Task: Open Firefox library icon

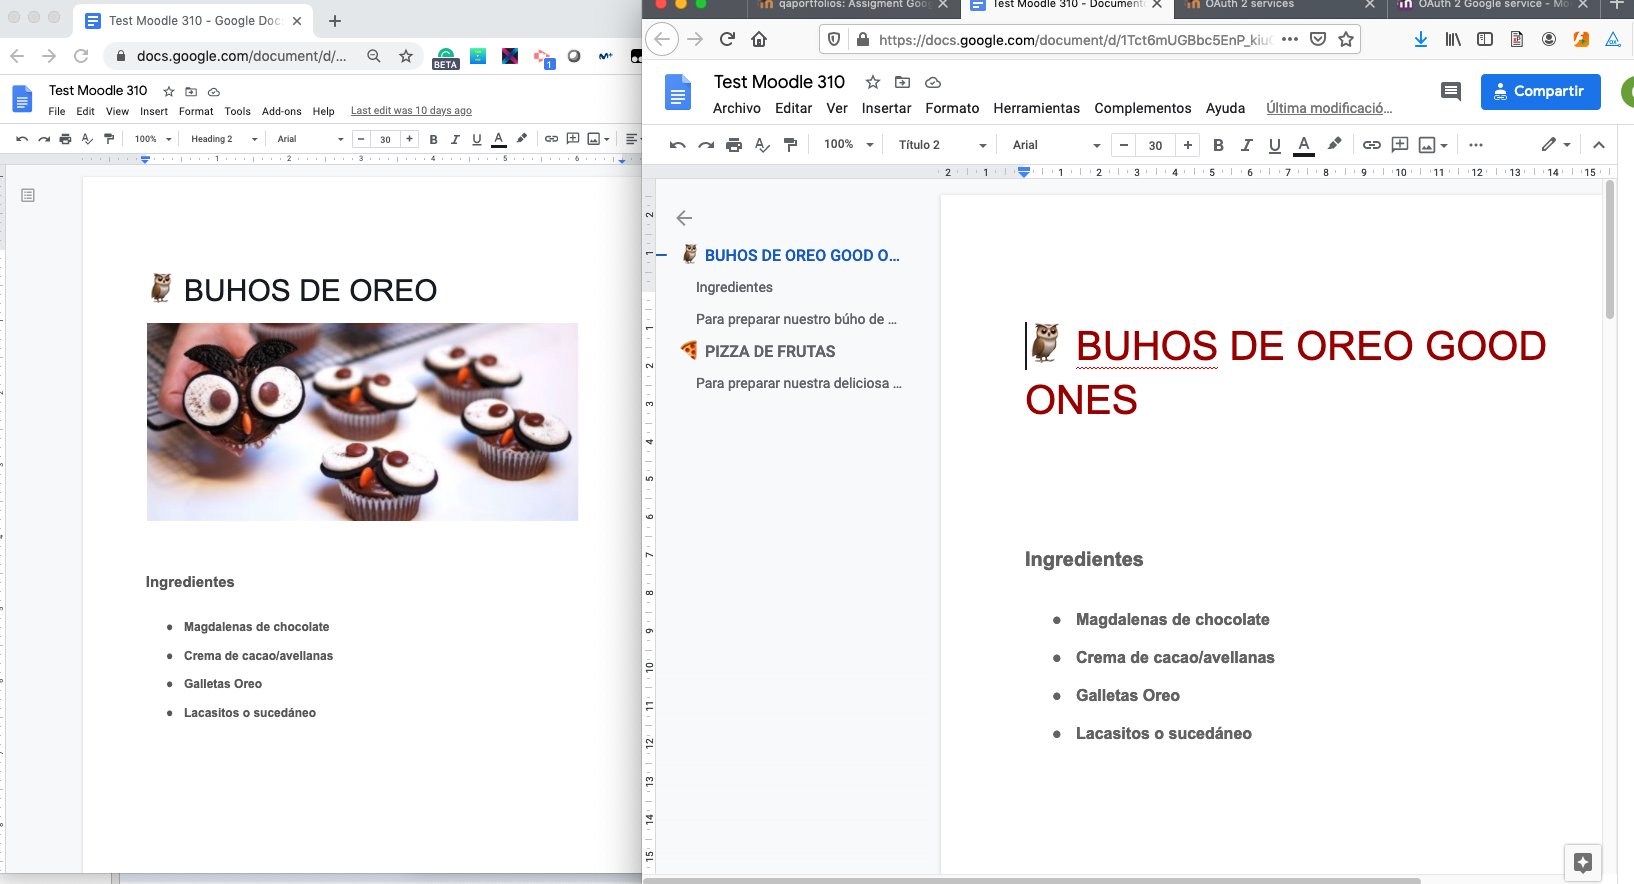Action: pos(1453,39)
